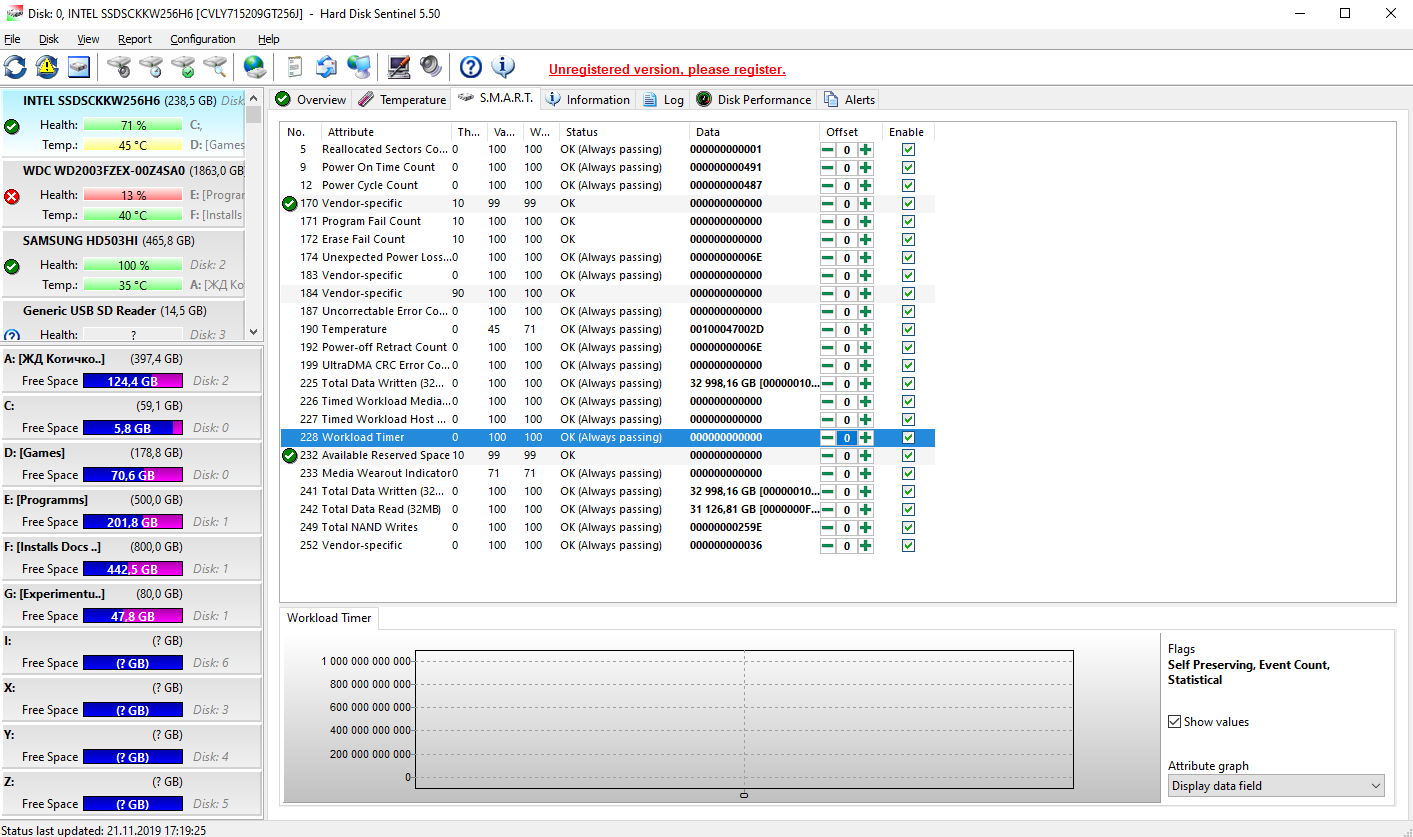Click the toolbar disk icon with magnifier
1413x837 pixels.
pos(215,67)
